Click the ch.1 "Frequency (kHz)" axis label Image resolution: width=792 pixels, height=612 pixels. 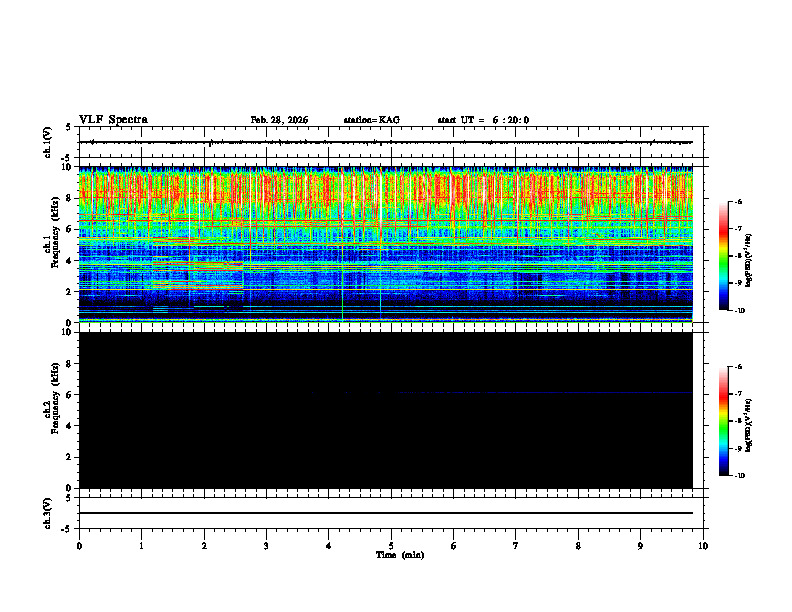coord(55,240)
